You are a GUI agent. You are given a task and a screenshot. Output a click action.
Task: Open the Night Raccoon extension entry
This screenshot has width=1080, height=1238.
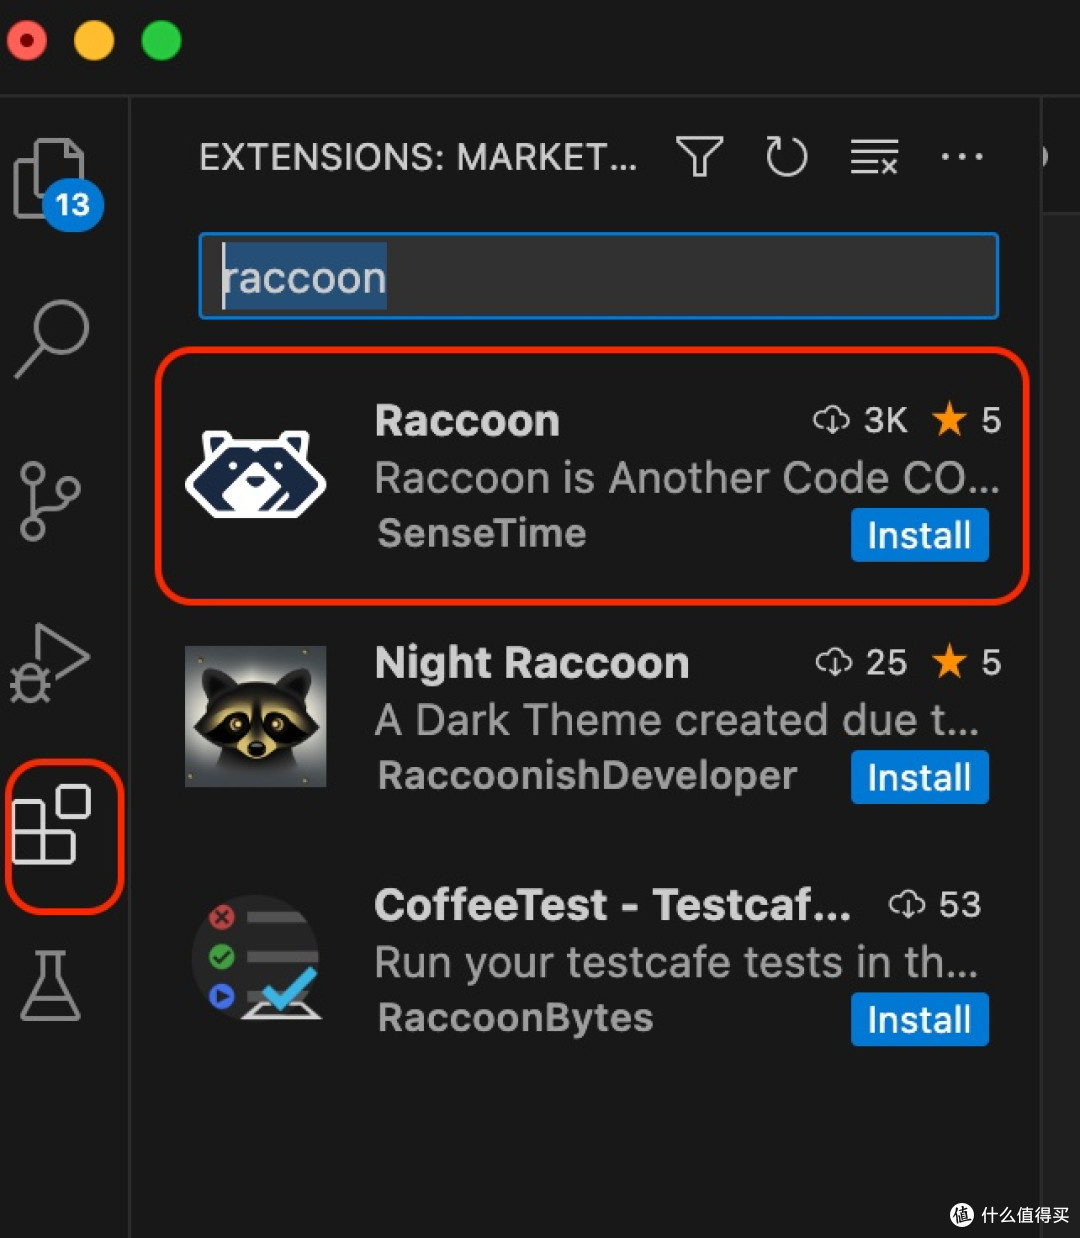pos(592,719)
